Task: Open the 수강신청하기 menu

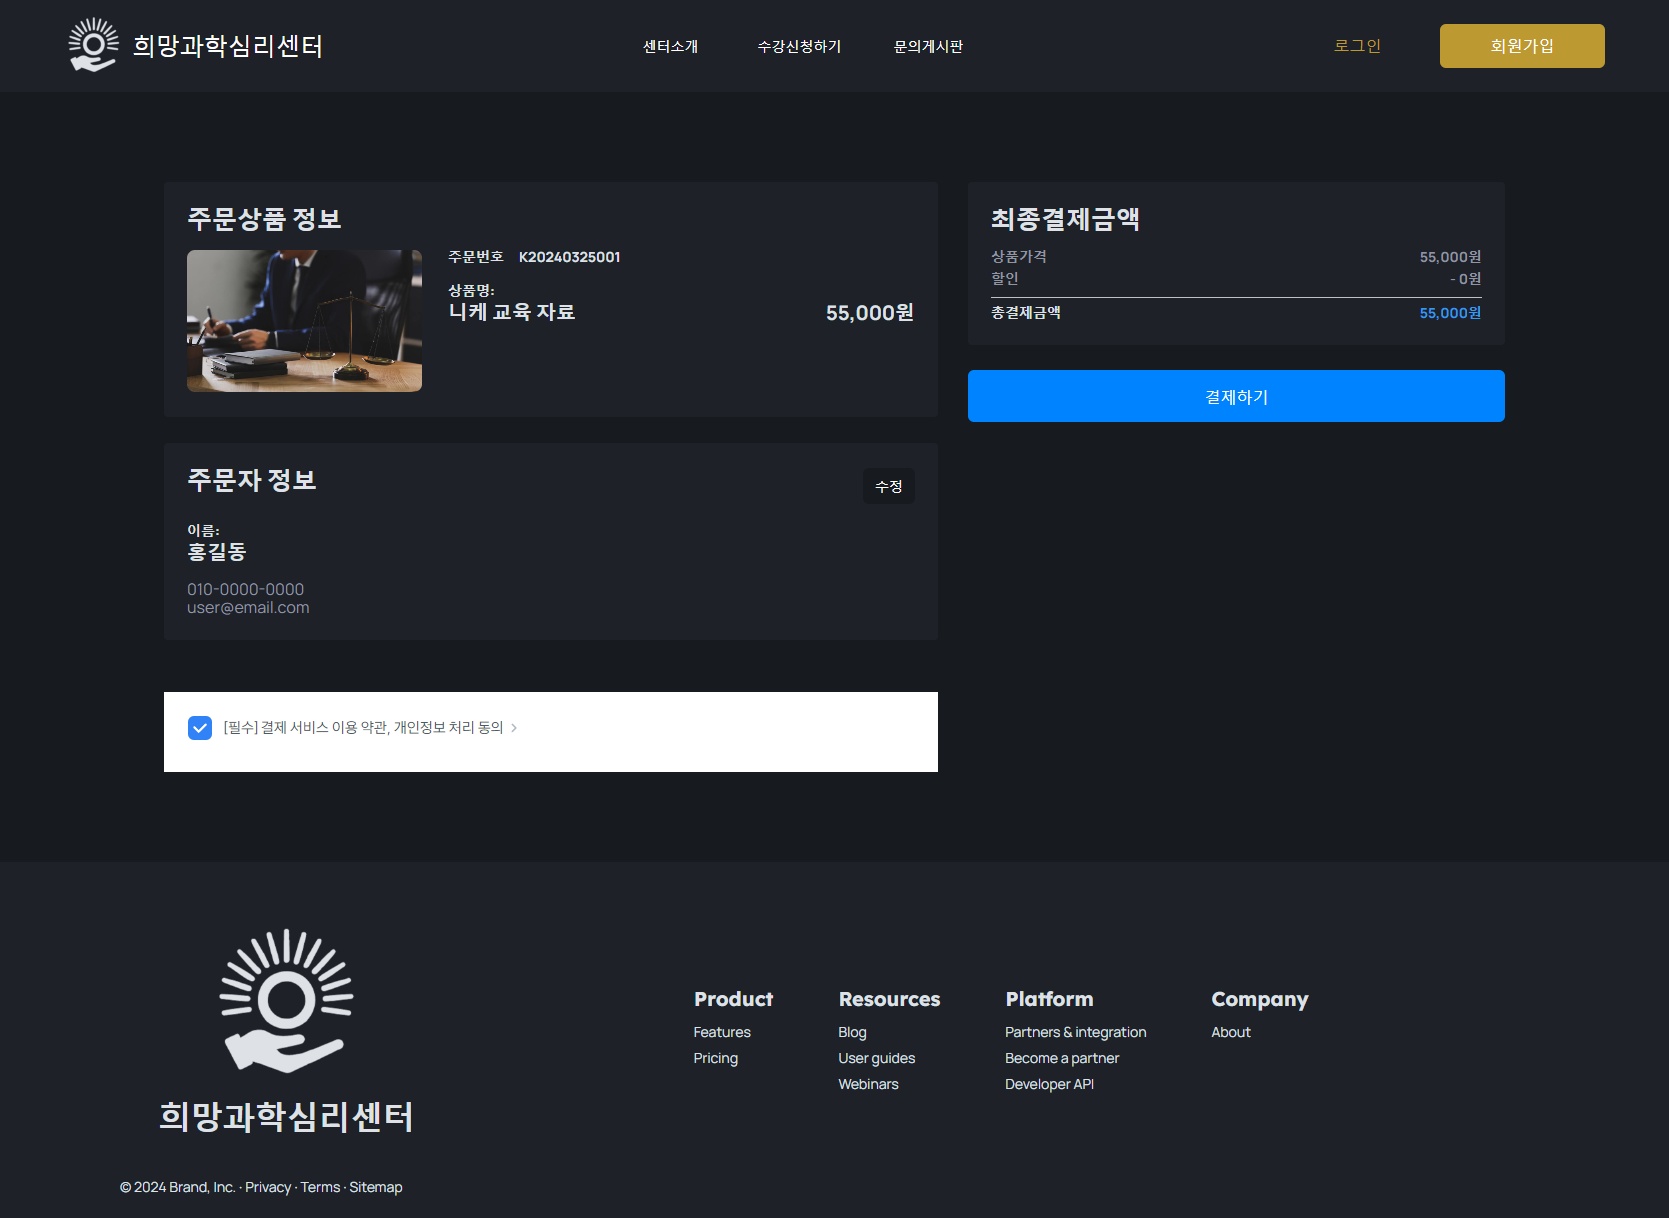Action: (799, 46)
